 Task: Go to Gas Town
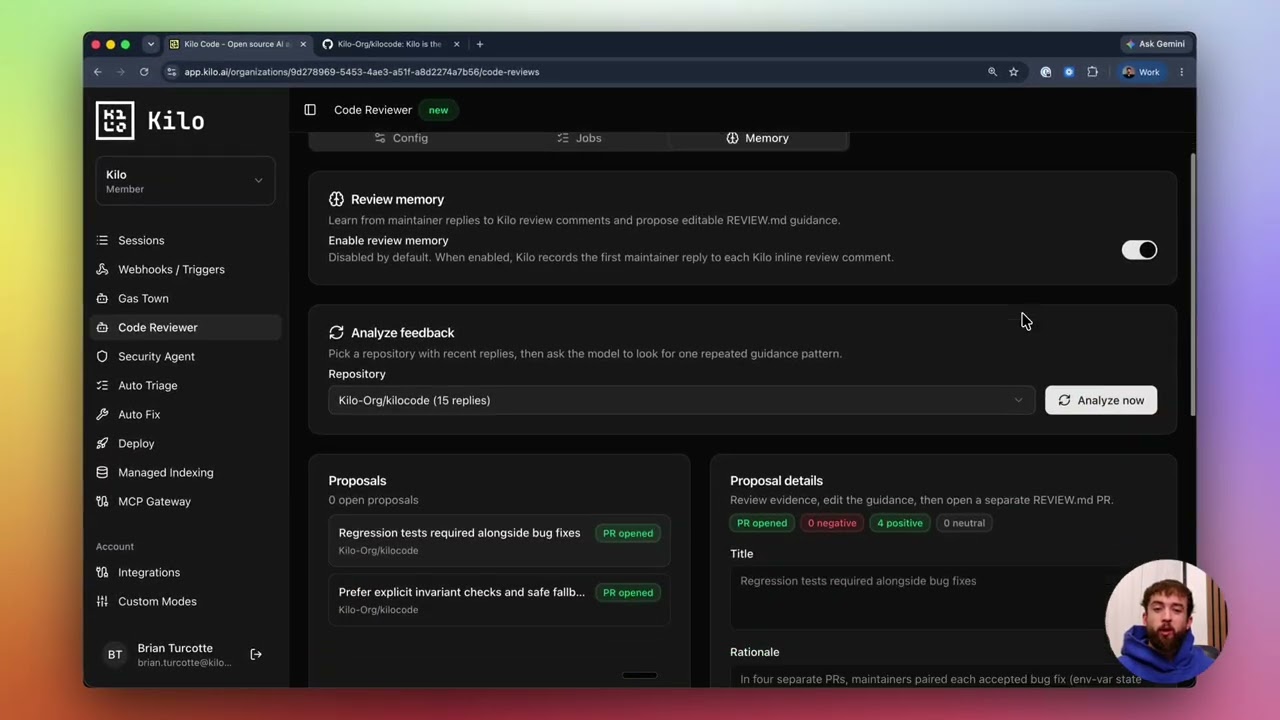185,298
